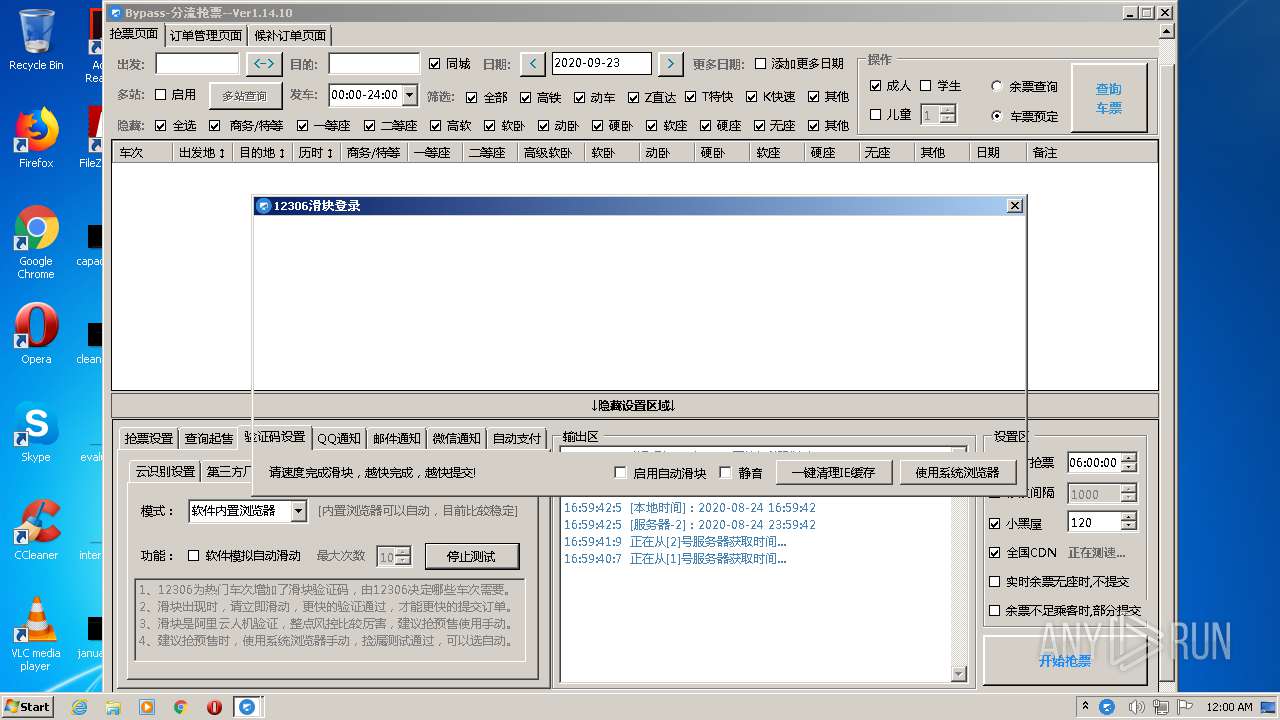
Task: Open Internet Explorer from the taskbar
Action: tap(79, 707)
